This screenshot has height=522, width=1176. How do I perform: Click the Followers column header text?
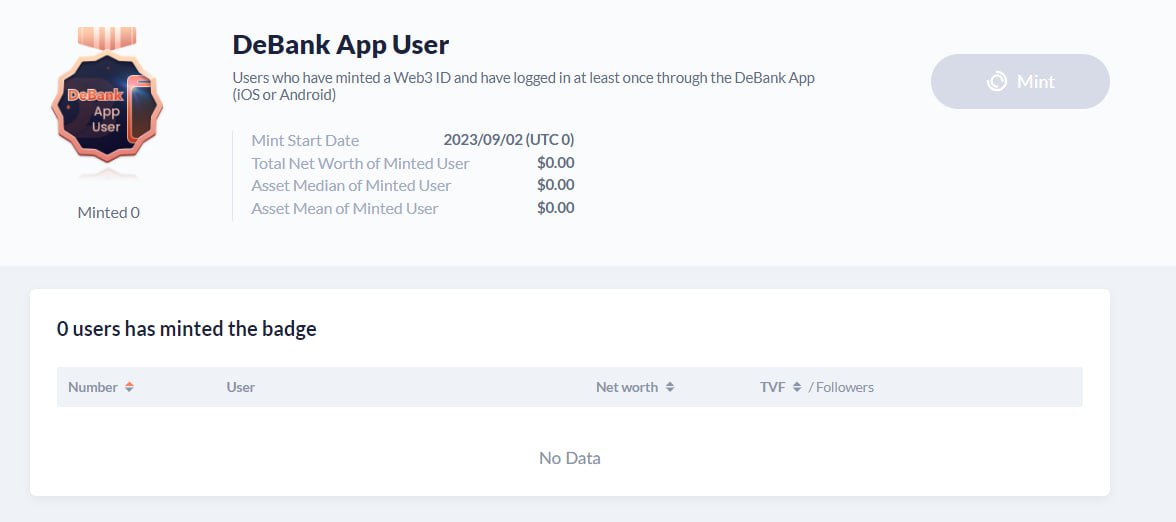(845, 387)
